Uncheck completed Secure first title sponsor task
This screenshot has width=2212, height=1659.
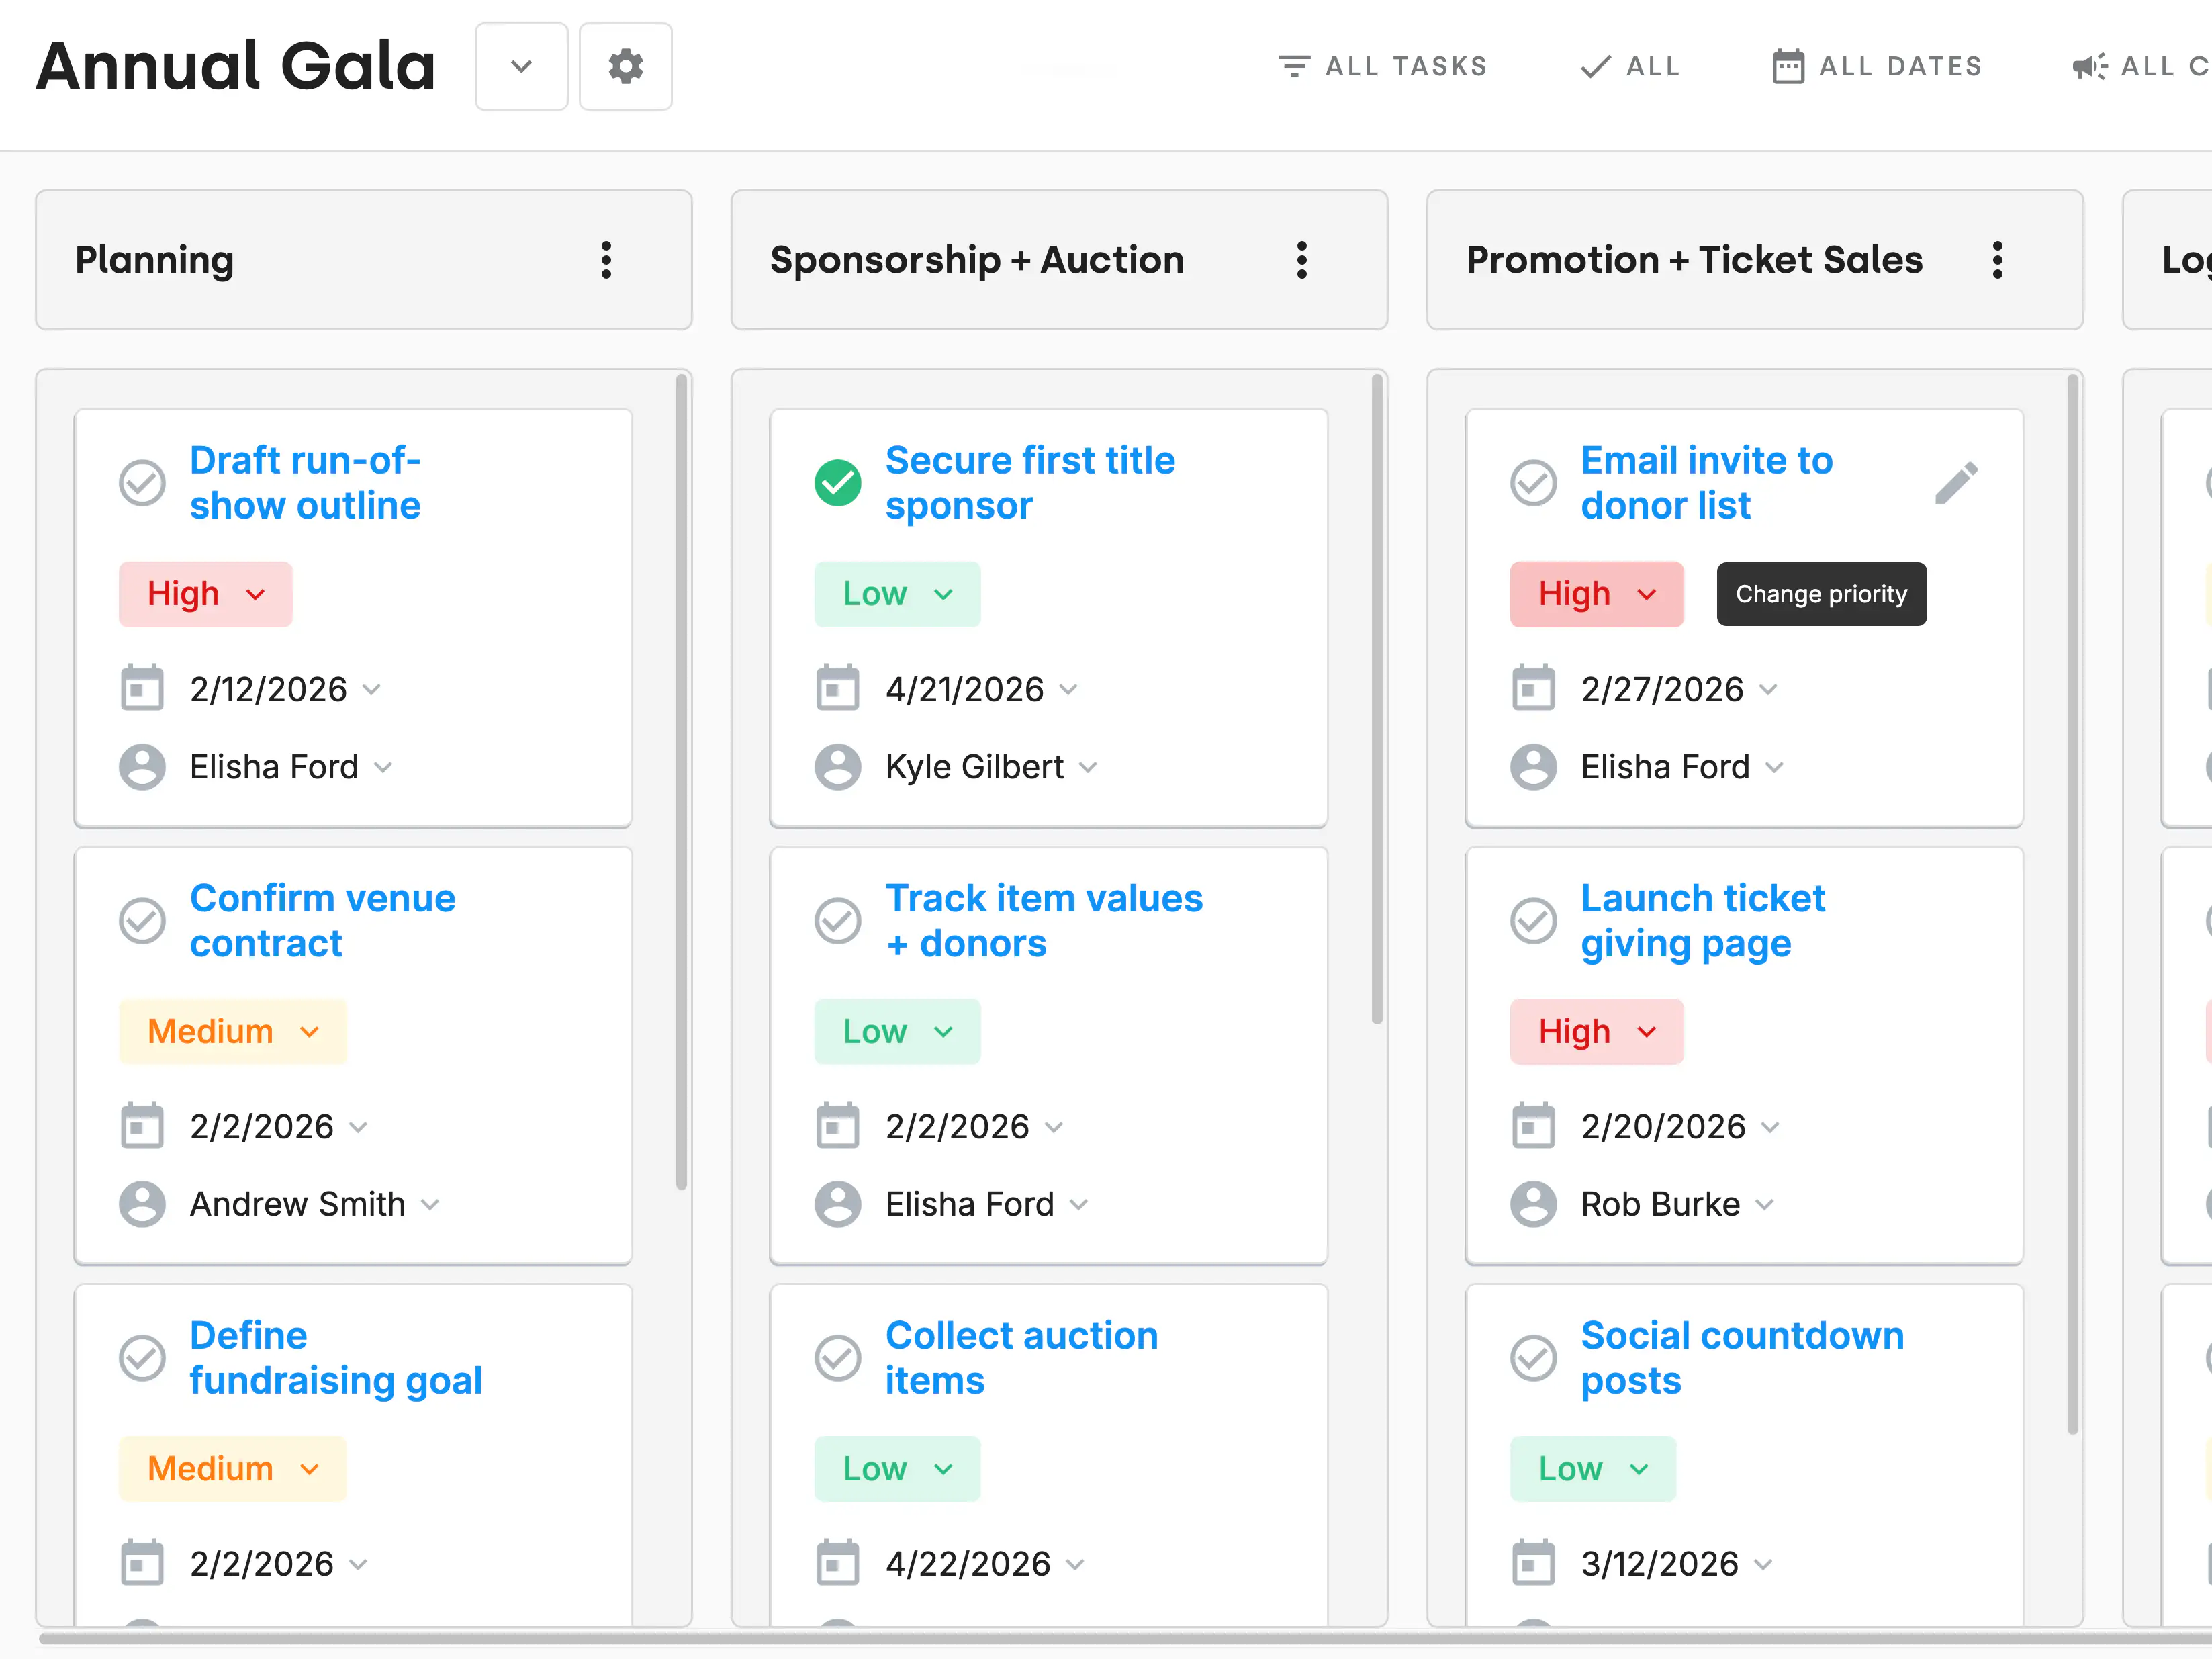837,483
